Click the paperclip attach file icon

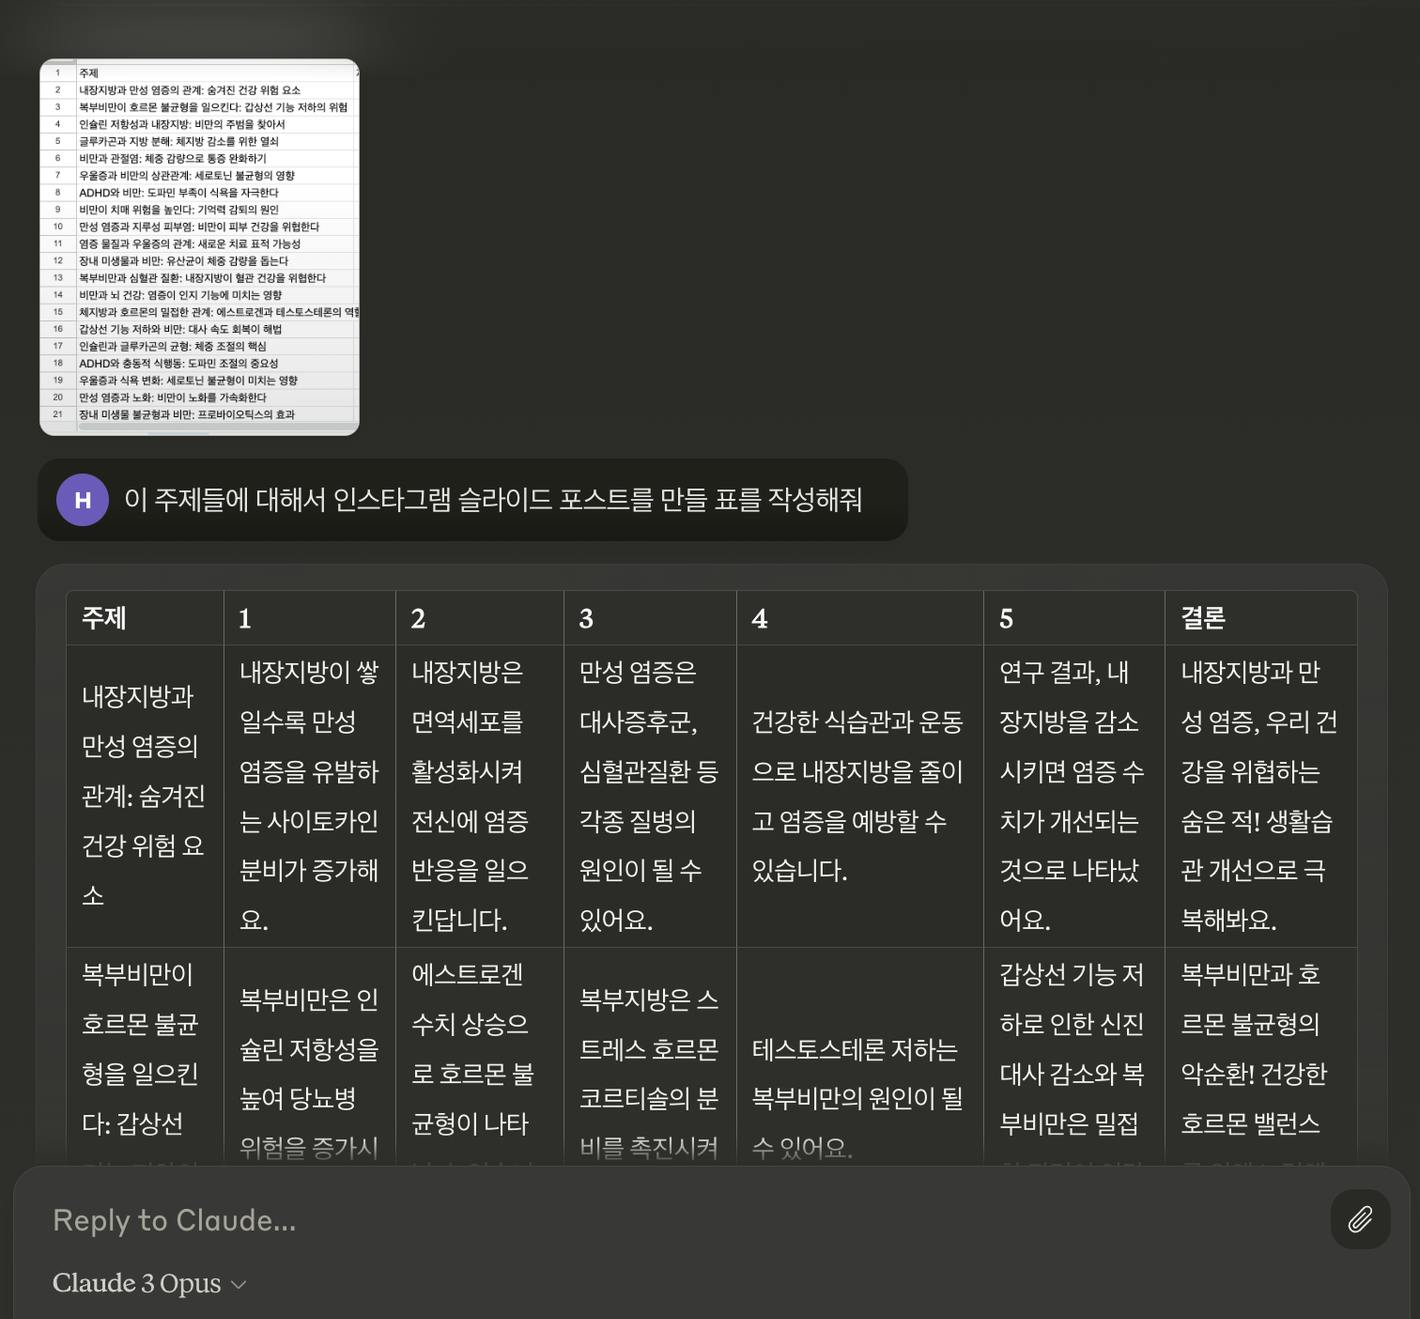(x=1360, y=1219)
